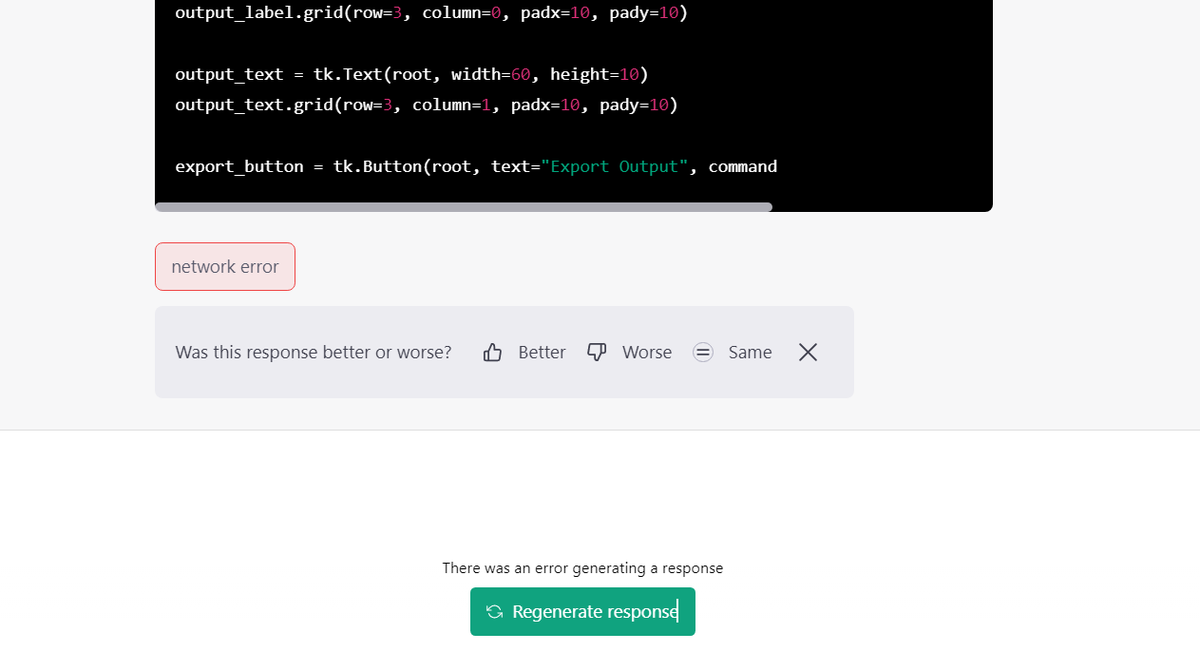
Task: Click "There was an error generating a response" text
Action: point(582,568)
